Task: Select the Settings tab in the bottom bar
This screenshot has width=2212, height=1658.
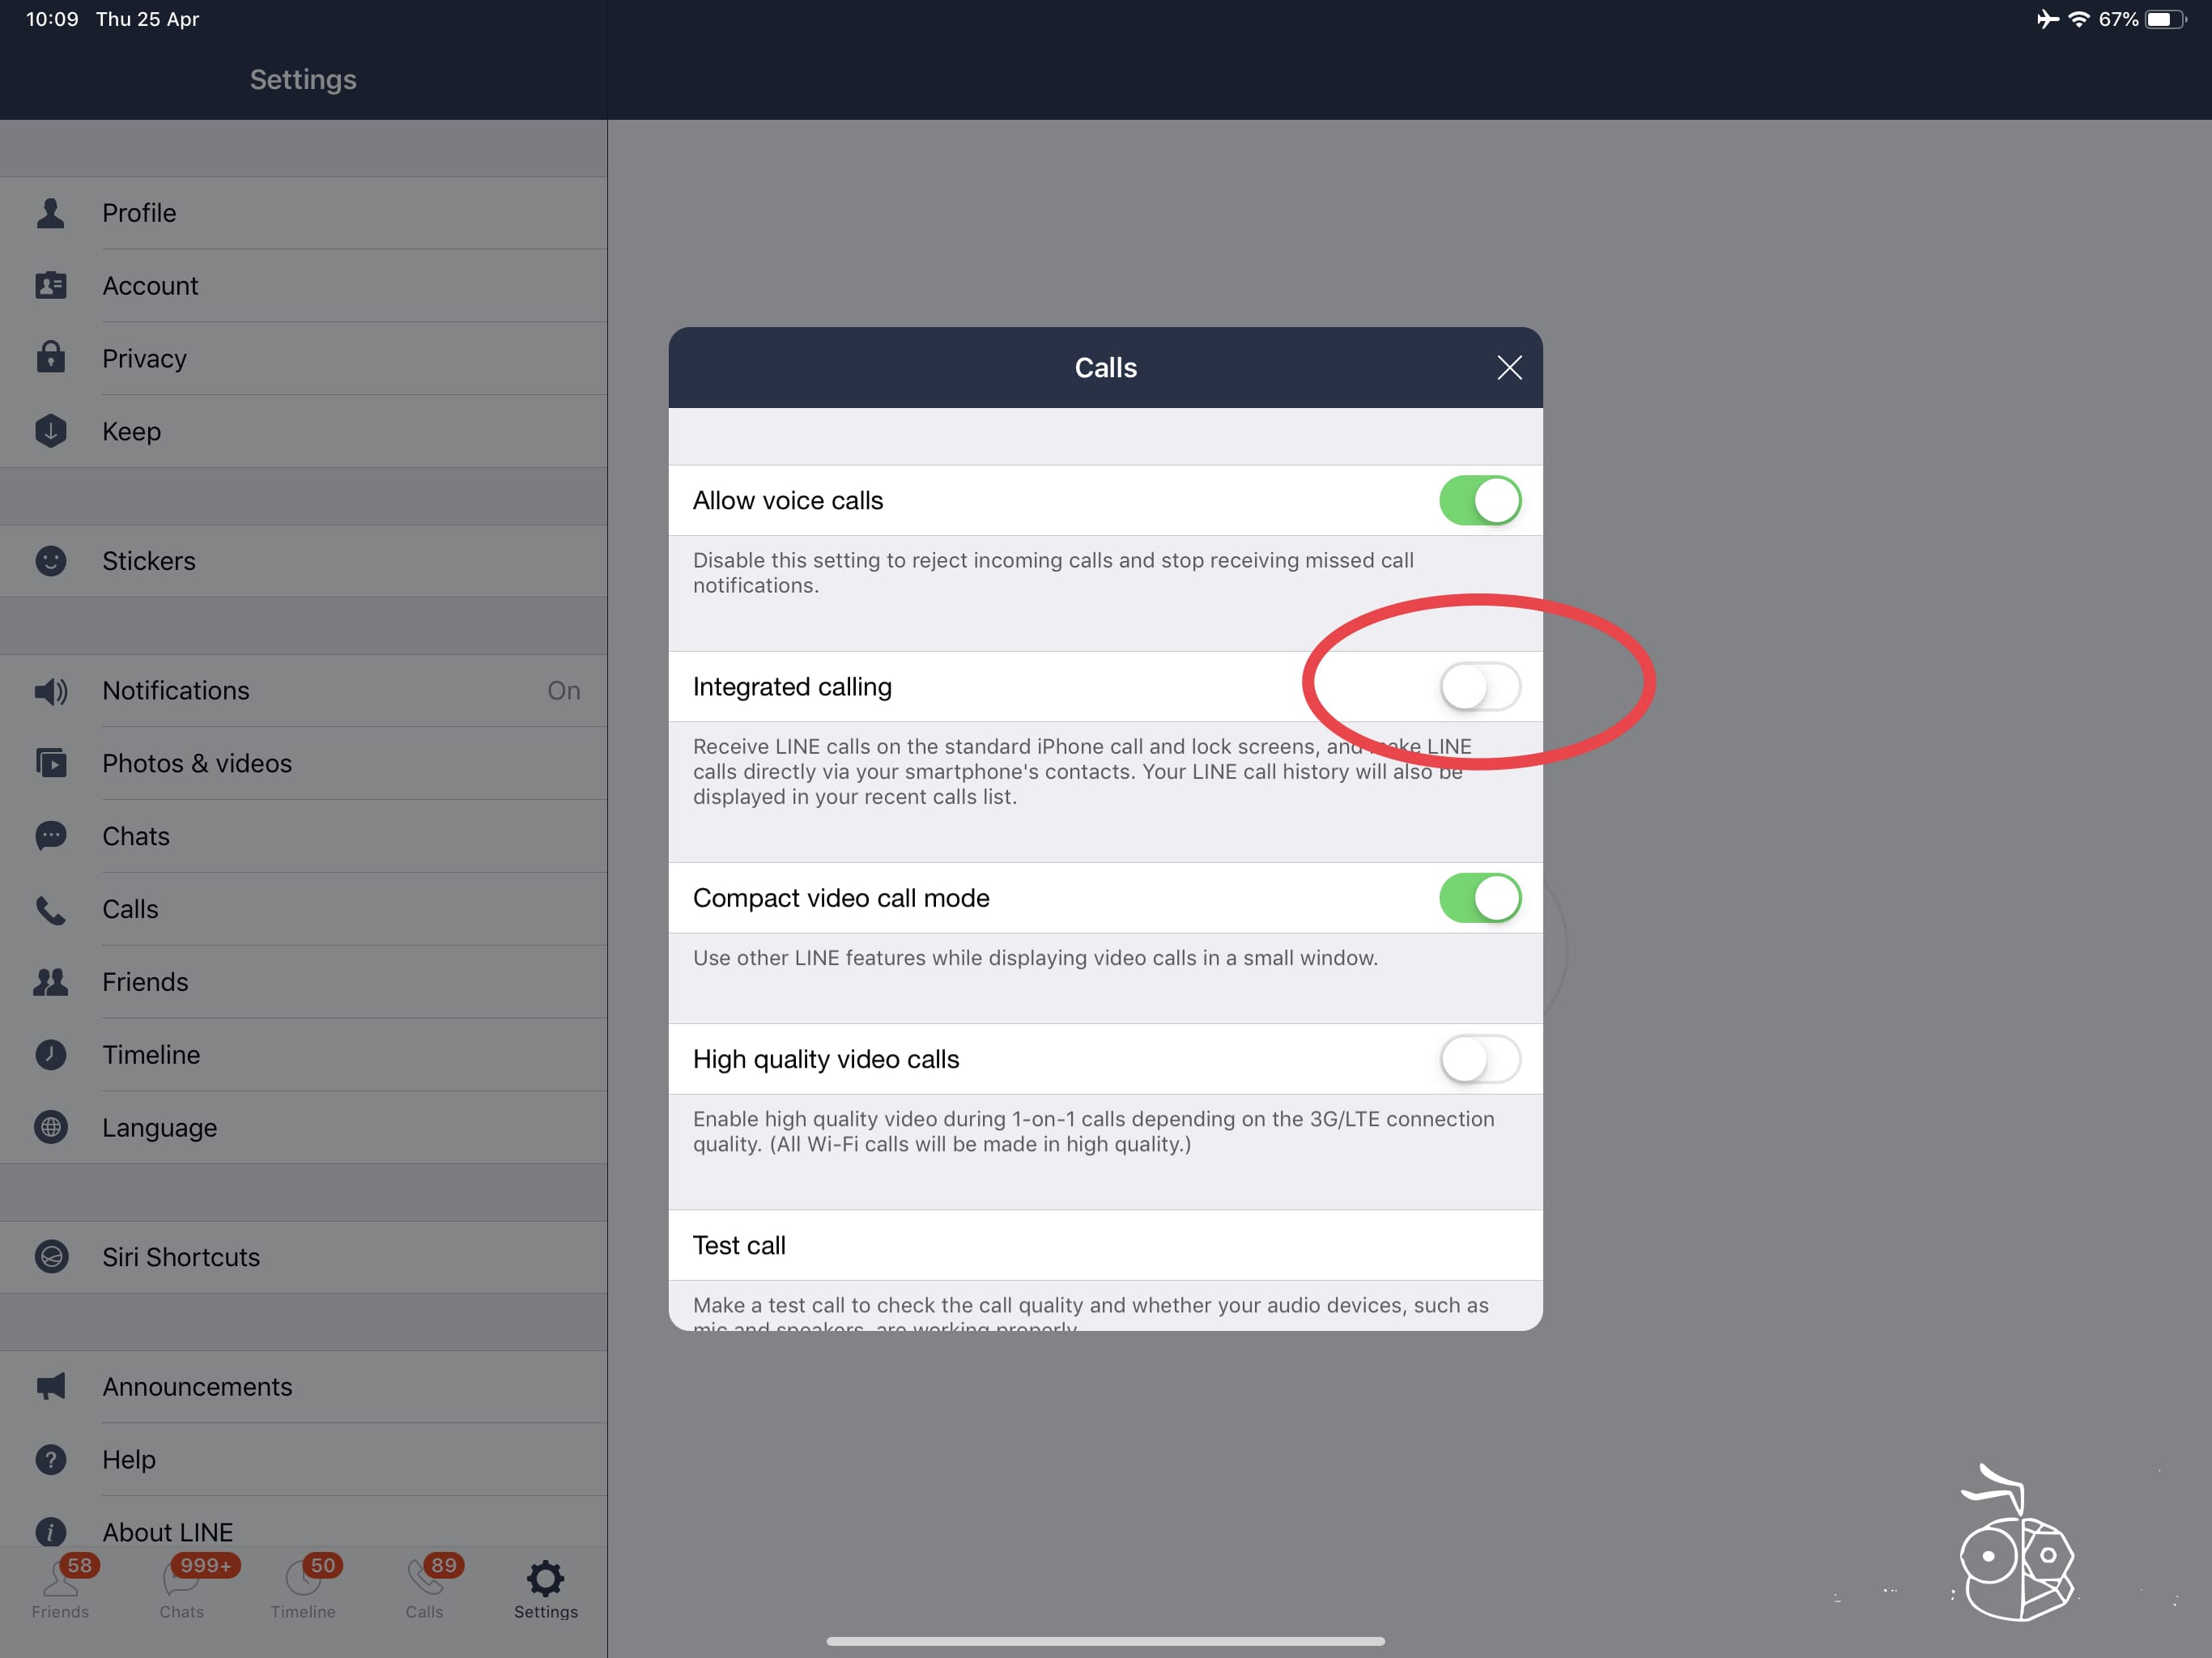Action: 546,1588
